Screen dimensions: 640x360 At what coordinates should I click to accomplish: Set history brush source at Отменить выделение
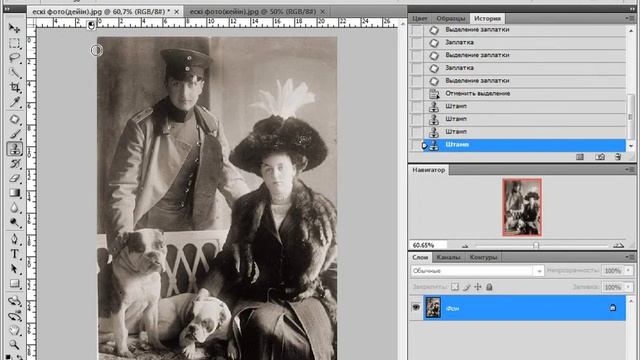[x=417, y=93]
